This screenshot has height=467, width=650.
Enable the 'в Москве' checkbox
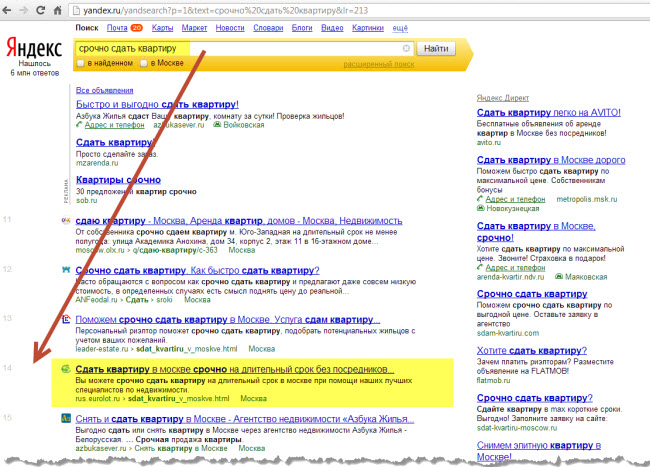pyautogui.click(x=144, y=63)
